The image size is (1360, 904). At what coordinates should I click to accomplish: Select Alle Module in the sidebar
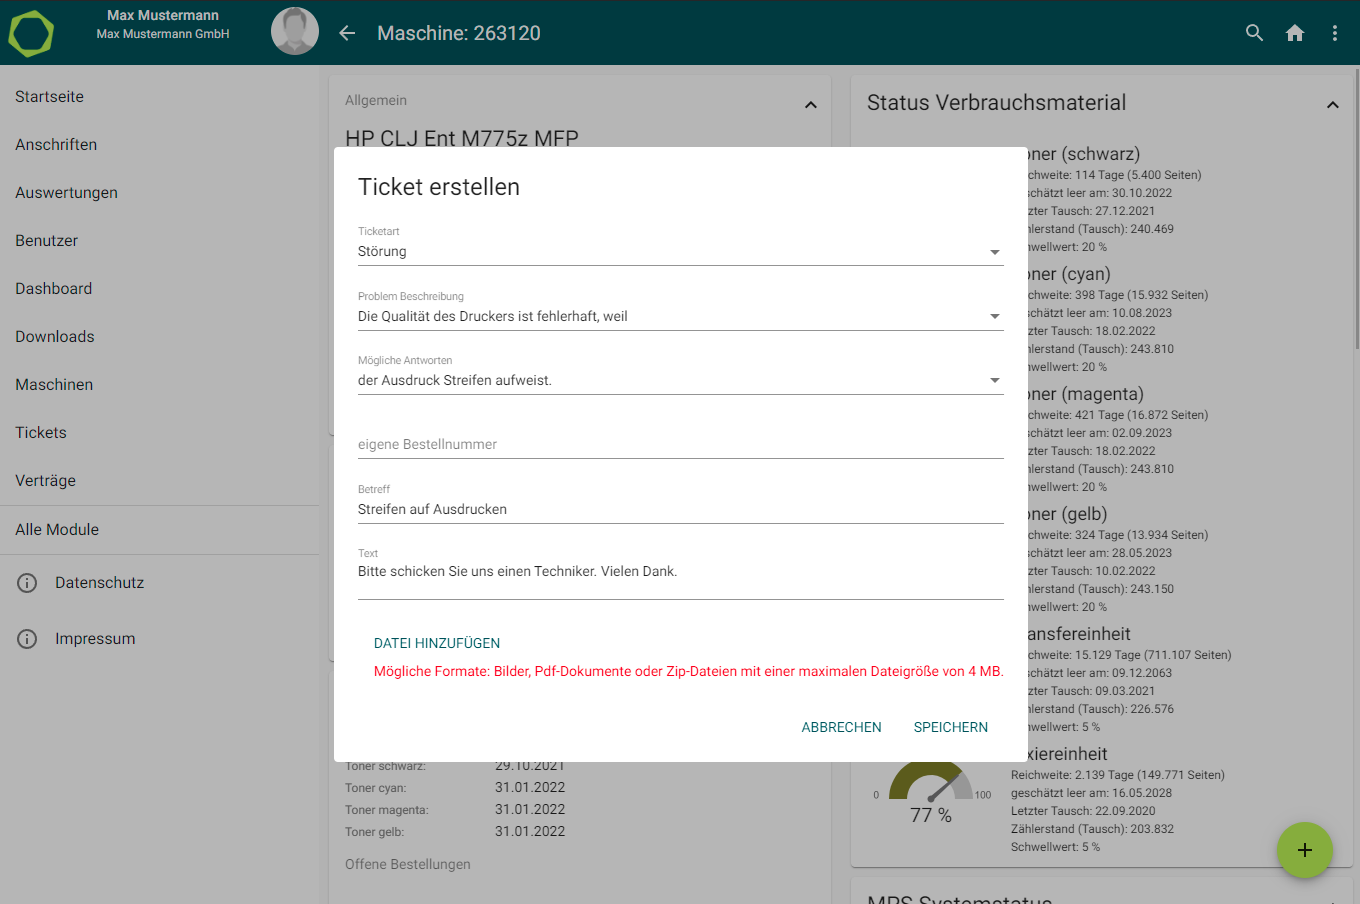point(57,530)
